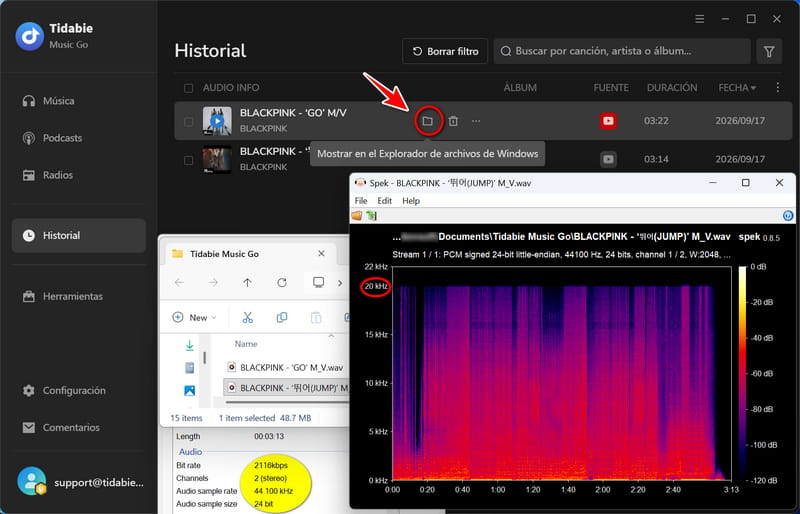This screenshot has height=514, width=800.
Task: Sort files by the Name column header
Action: pyautogui.click(x=246, y=344)
